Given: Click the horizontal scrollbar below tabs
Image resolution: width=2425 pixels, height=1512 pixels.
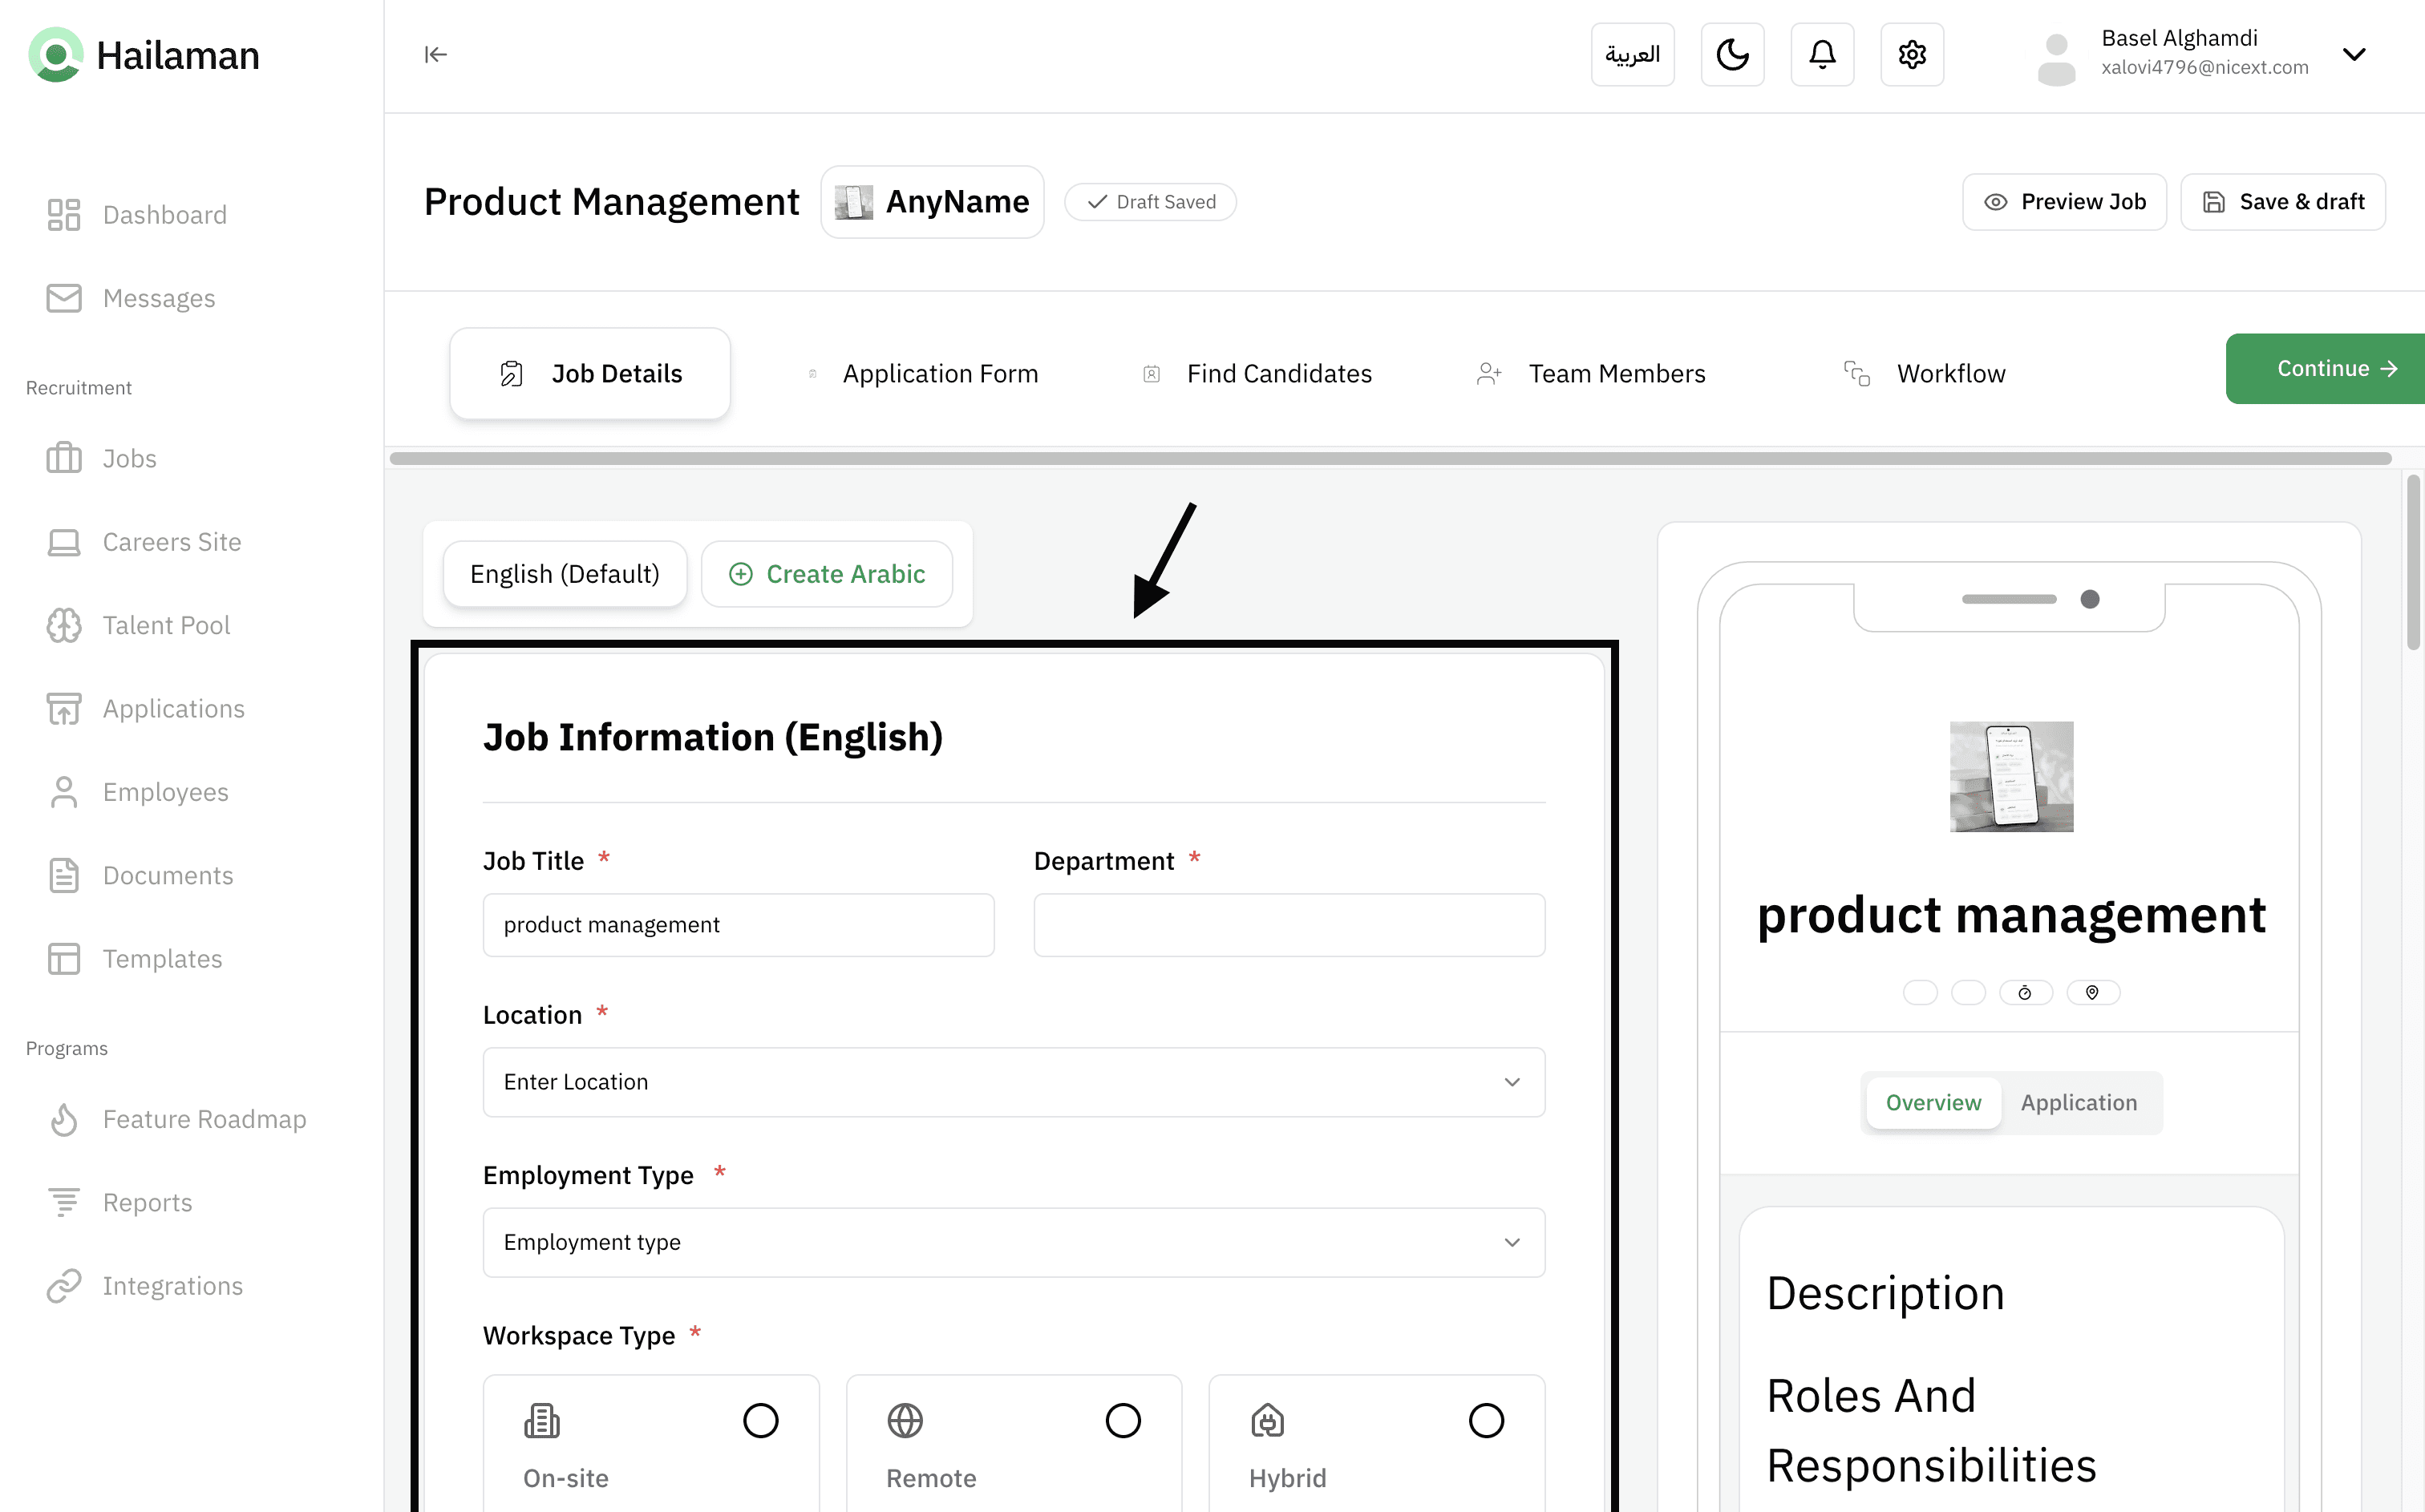Looking at the screenshot, I should point(1390,459).
